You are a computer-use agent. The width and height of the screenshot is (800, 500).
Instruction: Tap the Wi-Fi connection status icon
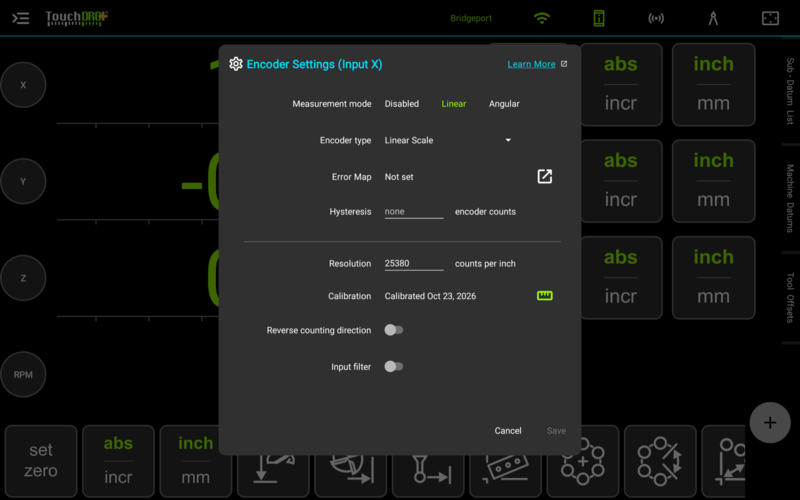point(541,18)
